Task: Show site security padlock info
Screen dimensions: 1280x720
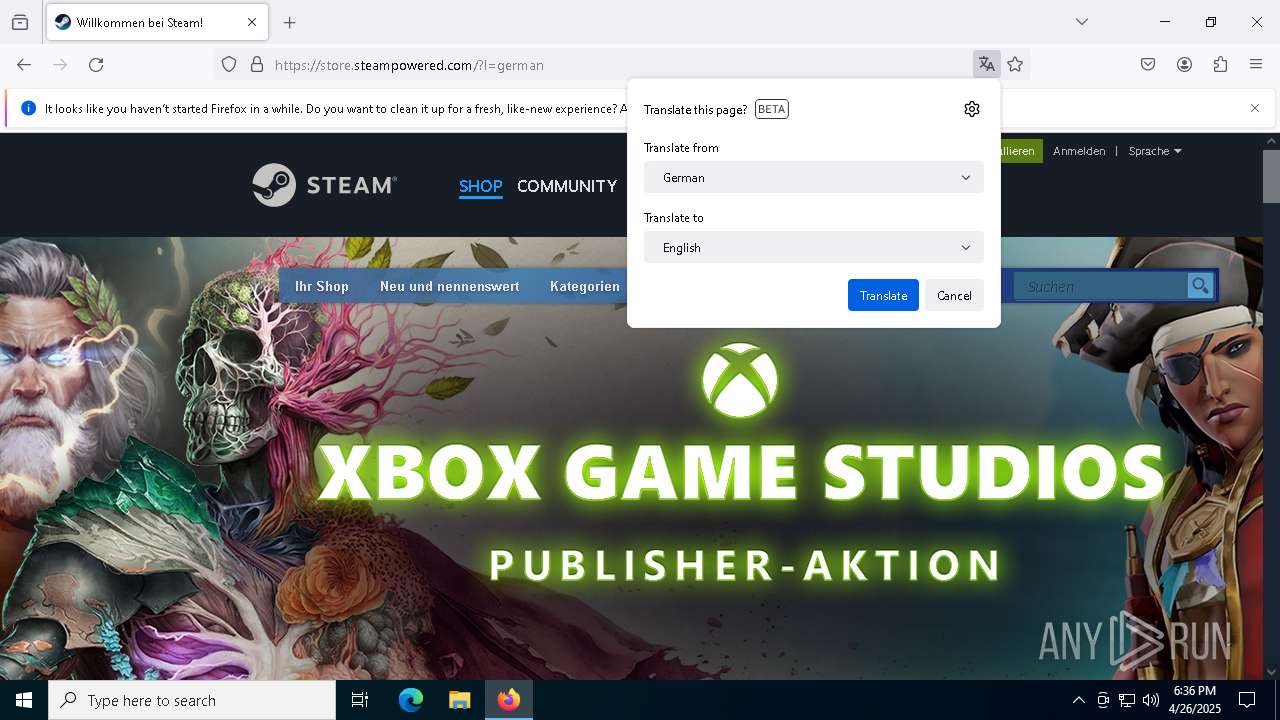Action: coord(257,65)
